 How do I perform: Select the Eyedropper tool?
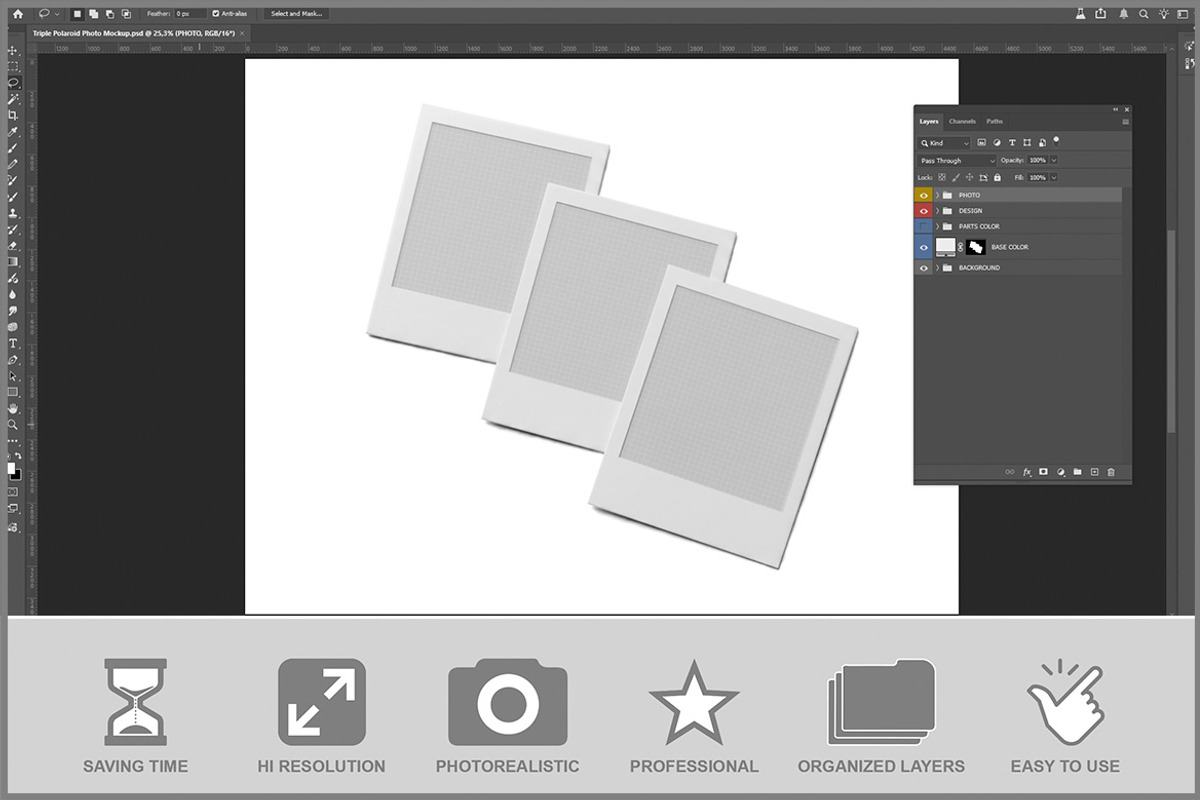tap(13, 131)
